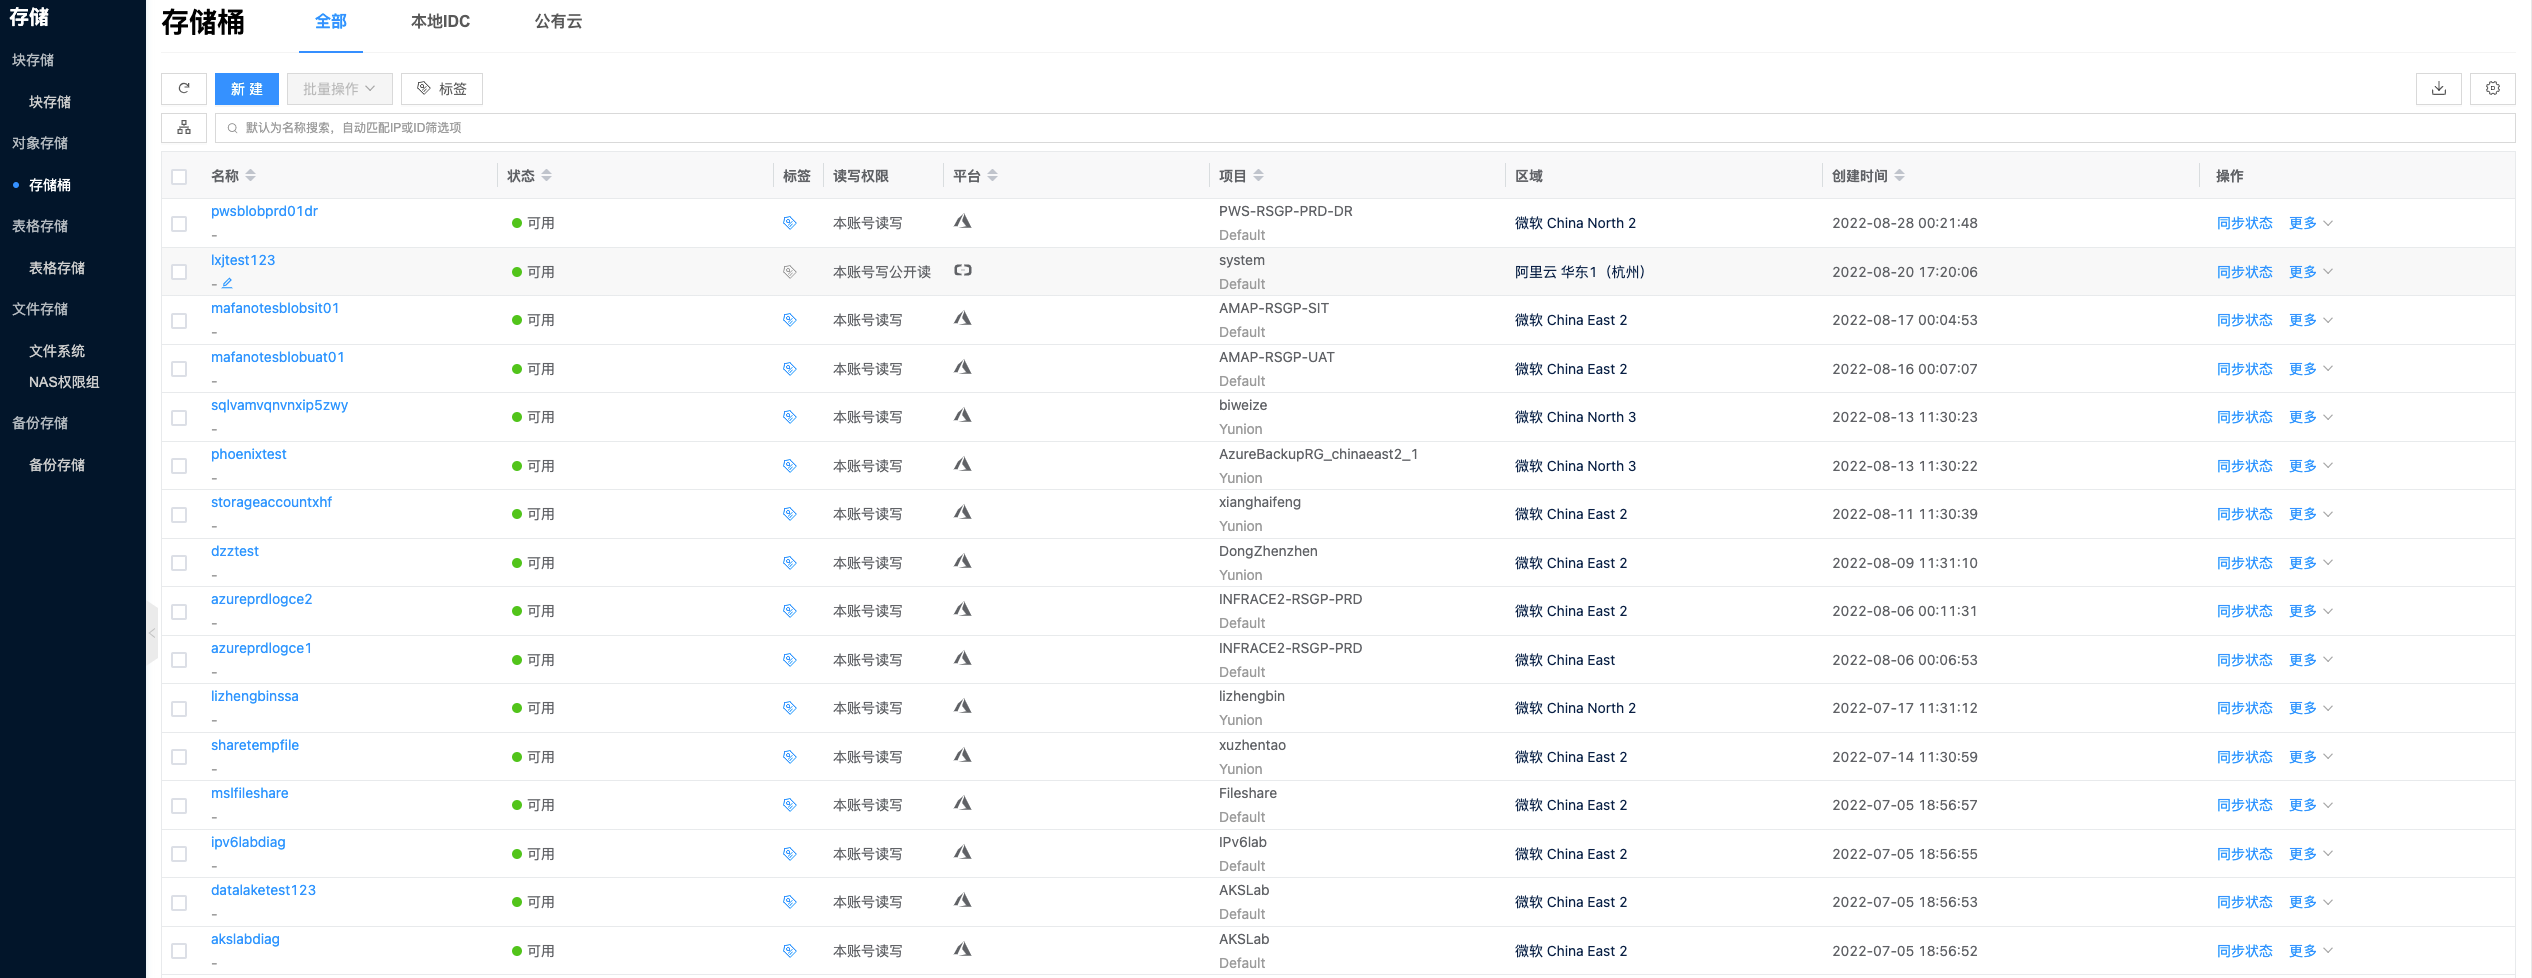Toggle the select-all header checkbox

(x=179, y=177)
